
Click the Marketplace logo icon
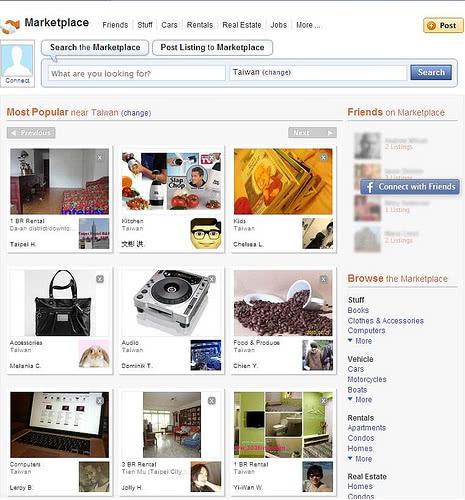click(10, 26)
